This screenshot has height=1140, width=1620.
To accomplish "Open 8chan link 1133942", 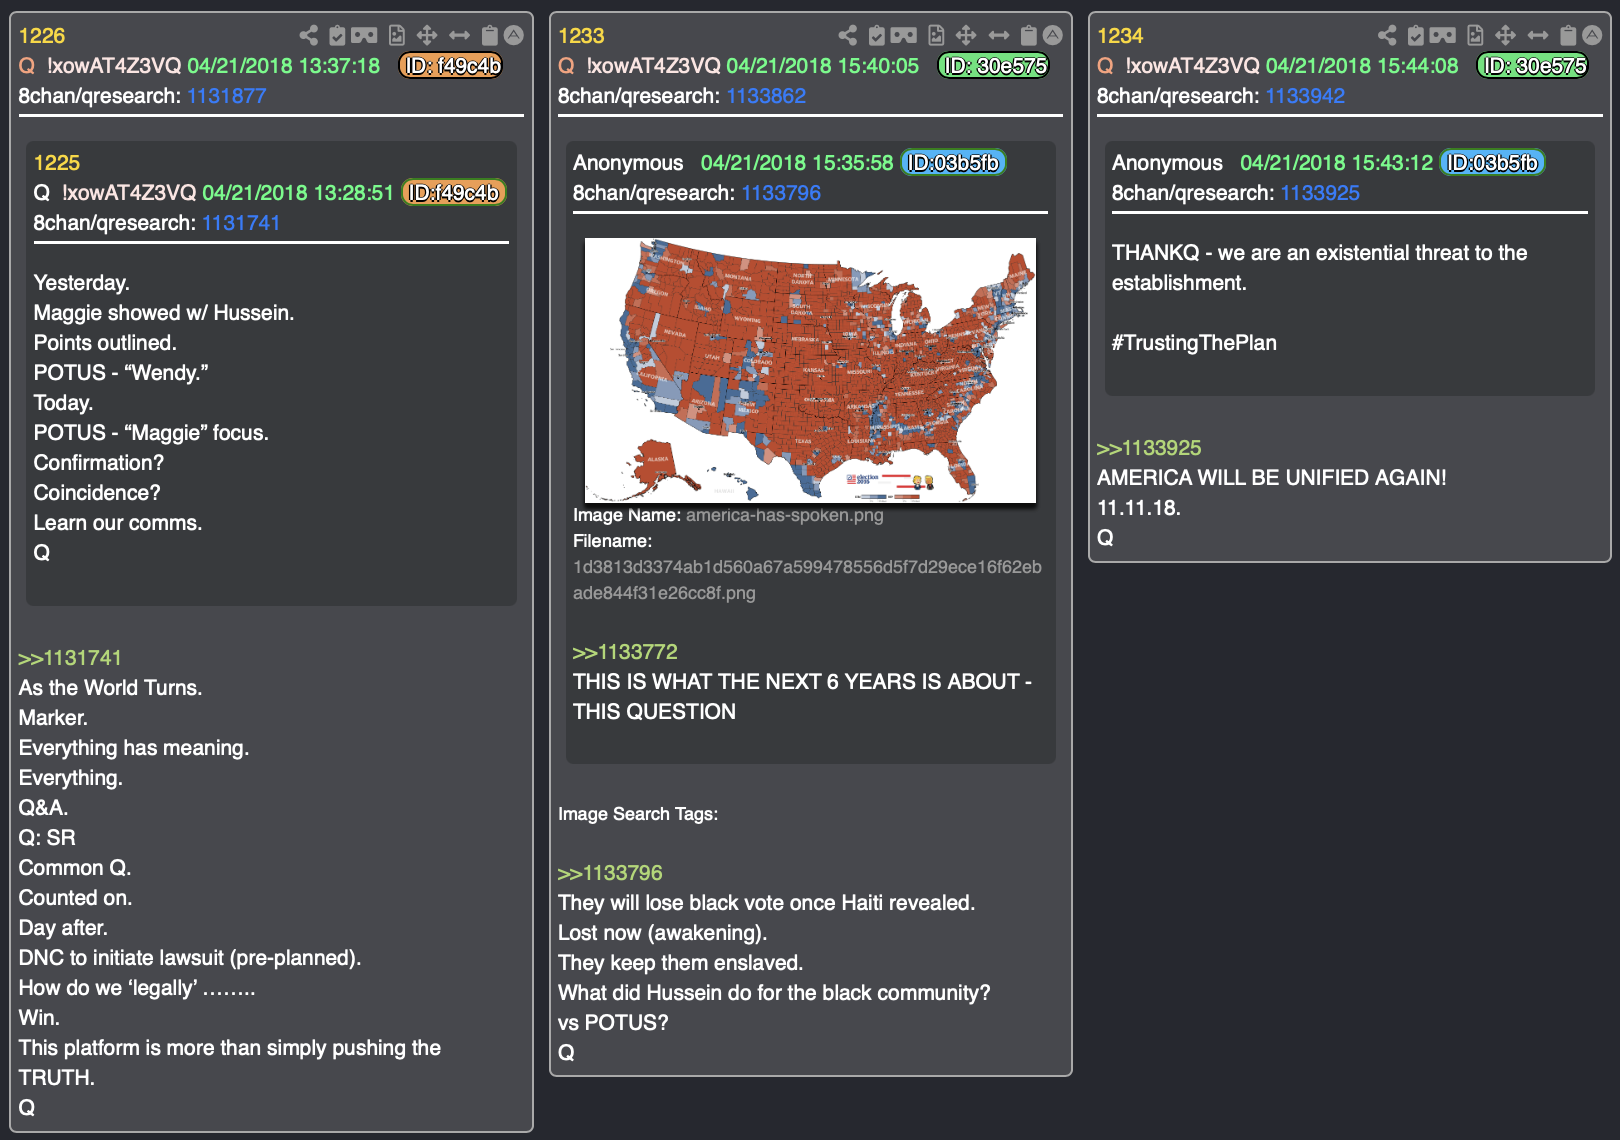I will [x=1305, y=96].
